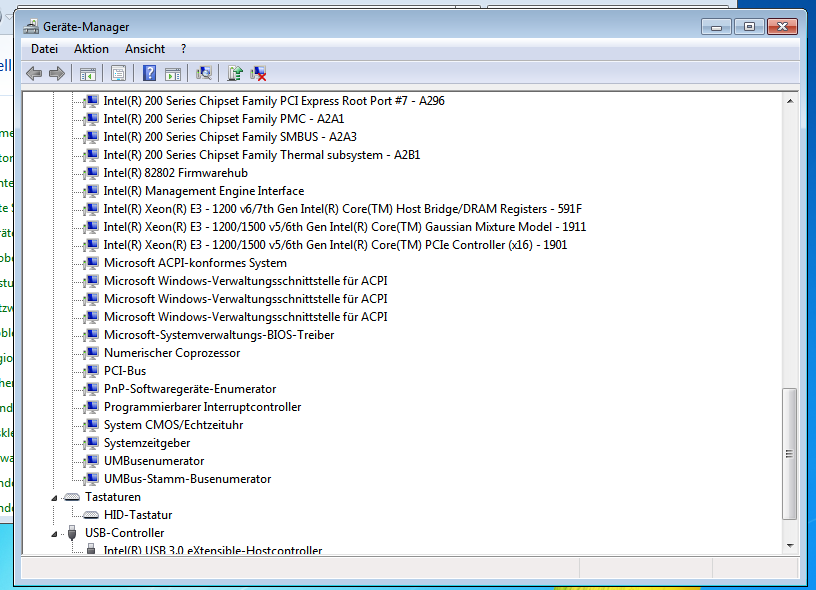Open the Properties toolbar icon
This screenshot has width=816, height=590.
pyautogui.click(x=119, y=73)
